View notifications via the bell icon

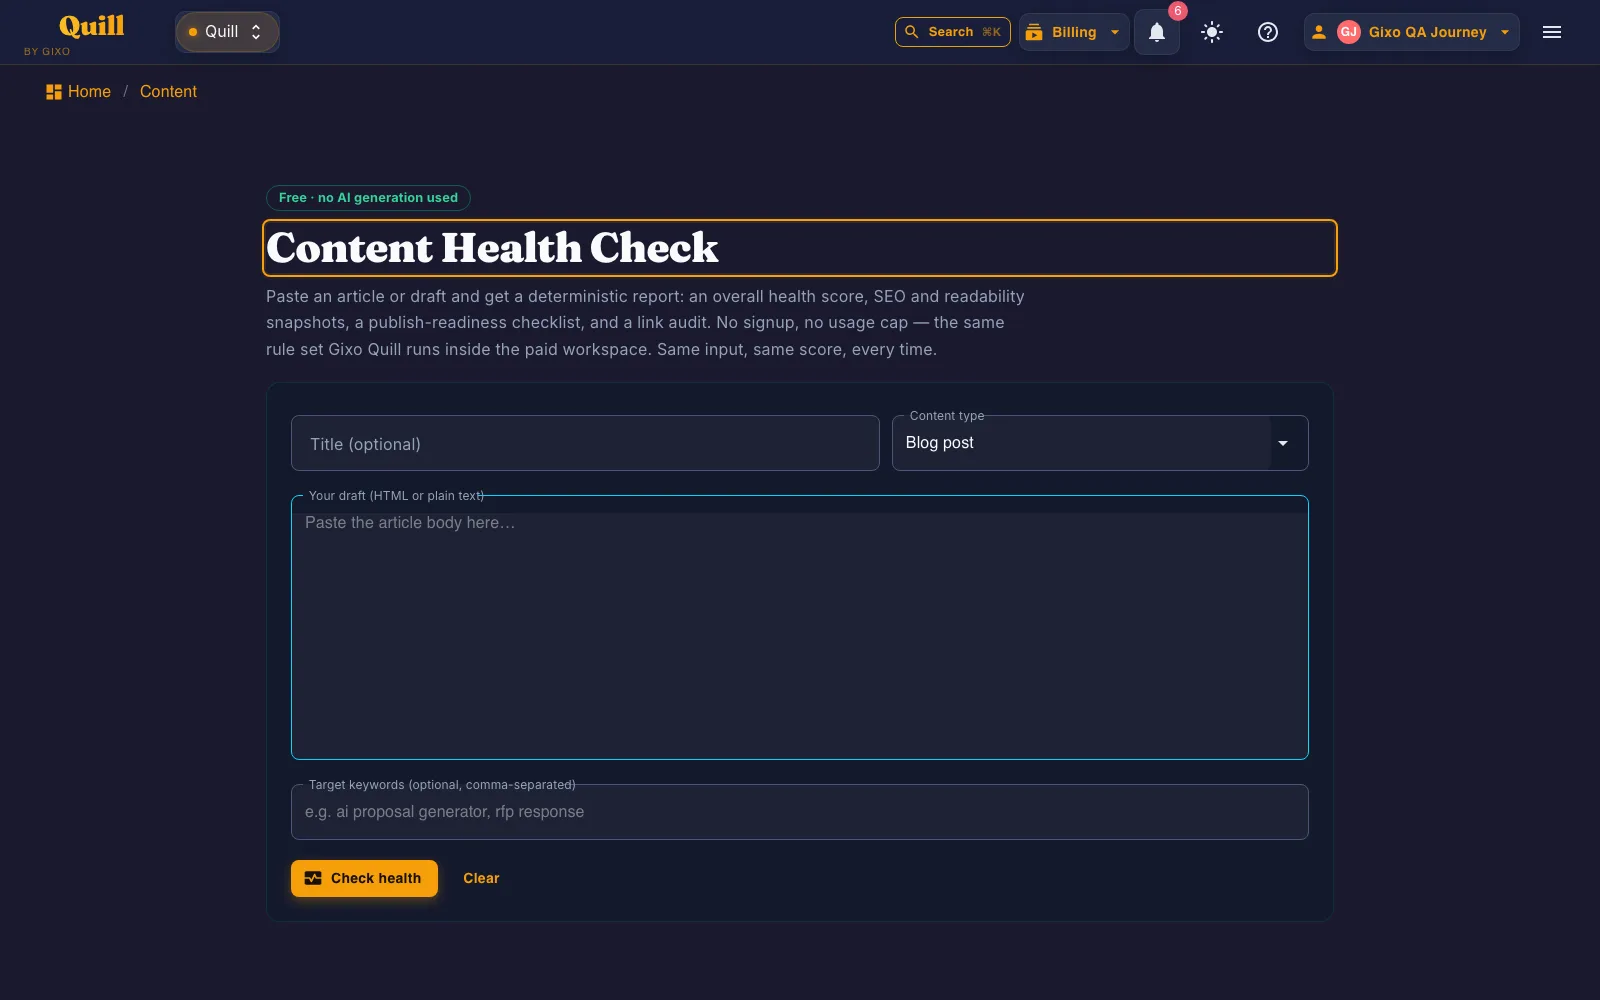point(1157,32)
